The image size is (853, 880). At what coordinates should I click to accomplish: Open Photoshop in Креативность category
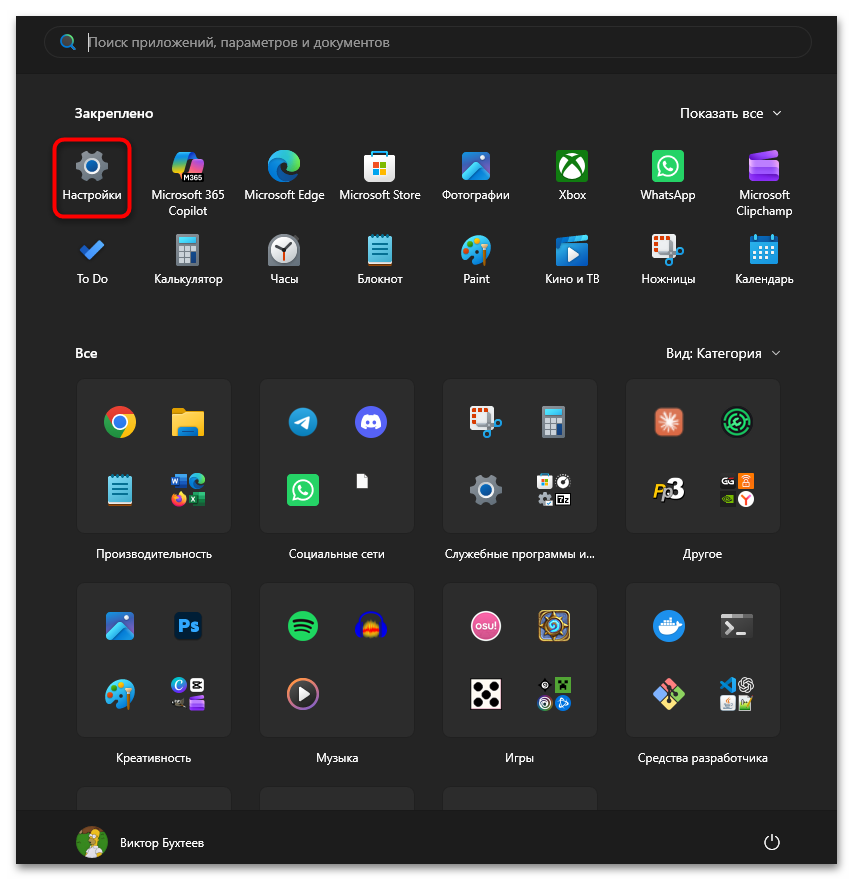coord(188,626)
